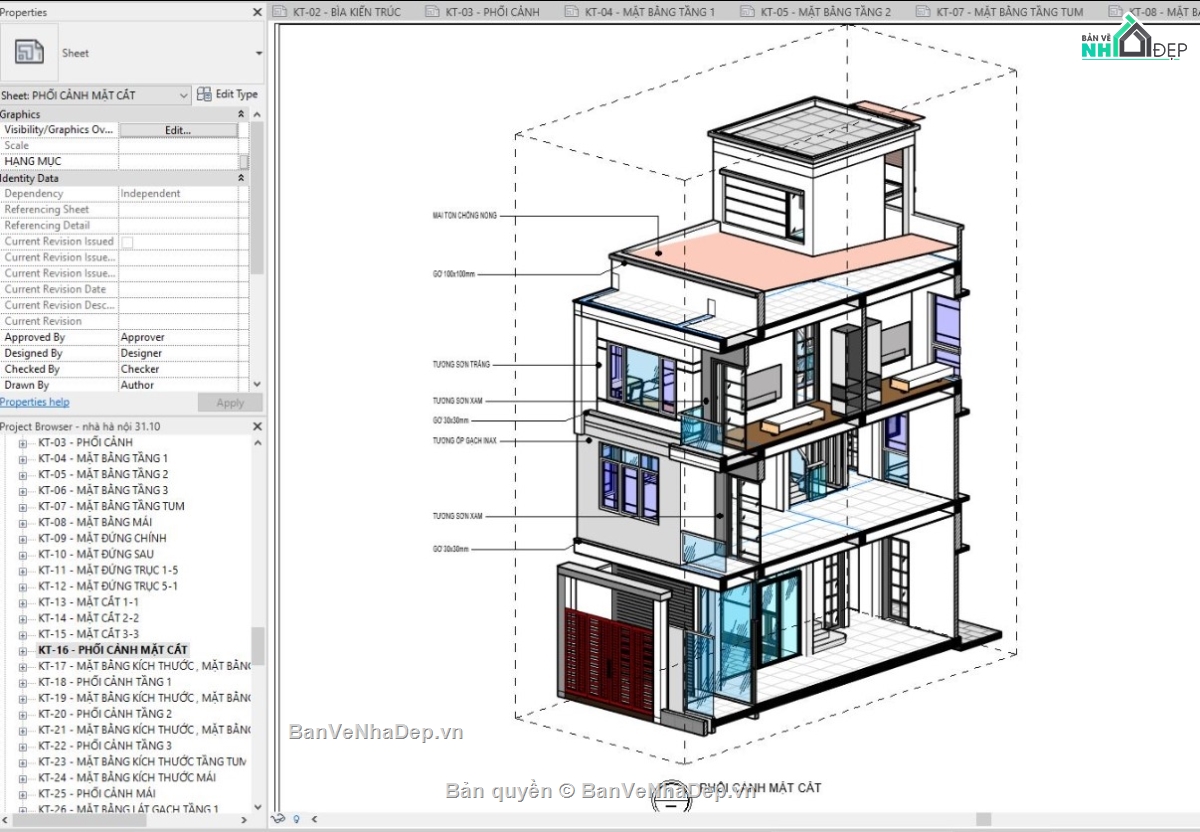Open the Sheet: PHỐI CẢNH MẶT CẮT instance dropdown

click(95, 95)
